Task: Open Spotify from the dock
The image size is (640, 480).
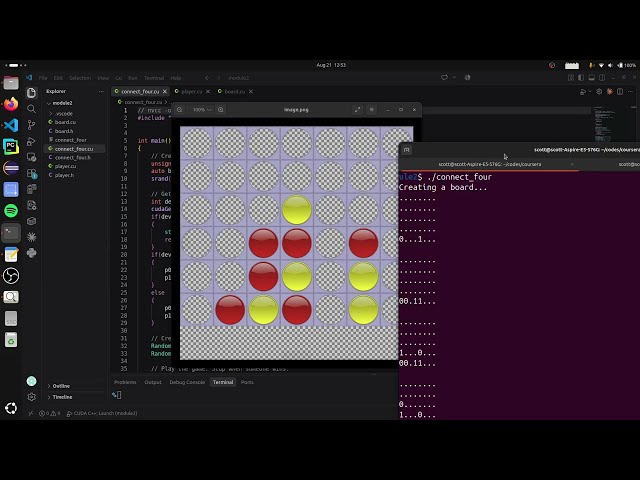Action: (x=11, y=211)
